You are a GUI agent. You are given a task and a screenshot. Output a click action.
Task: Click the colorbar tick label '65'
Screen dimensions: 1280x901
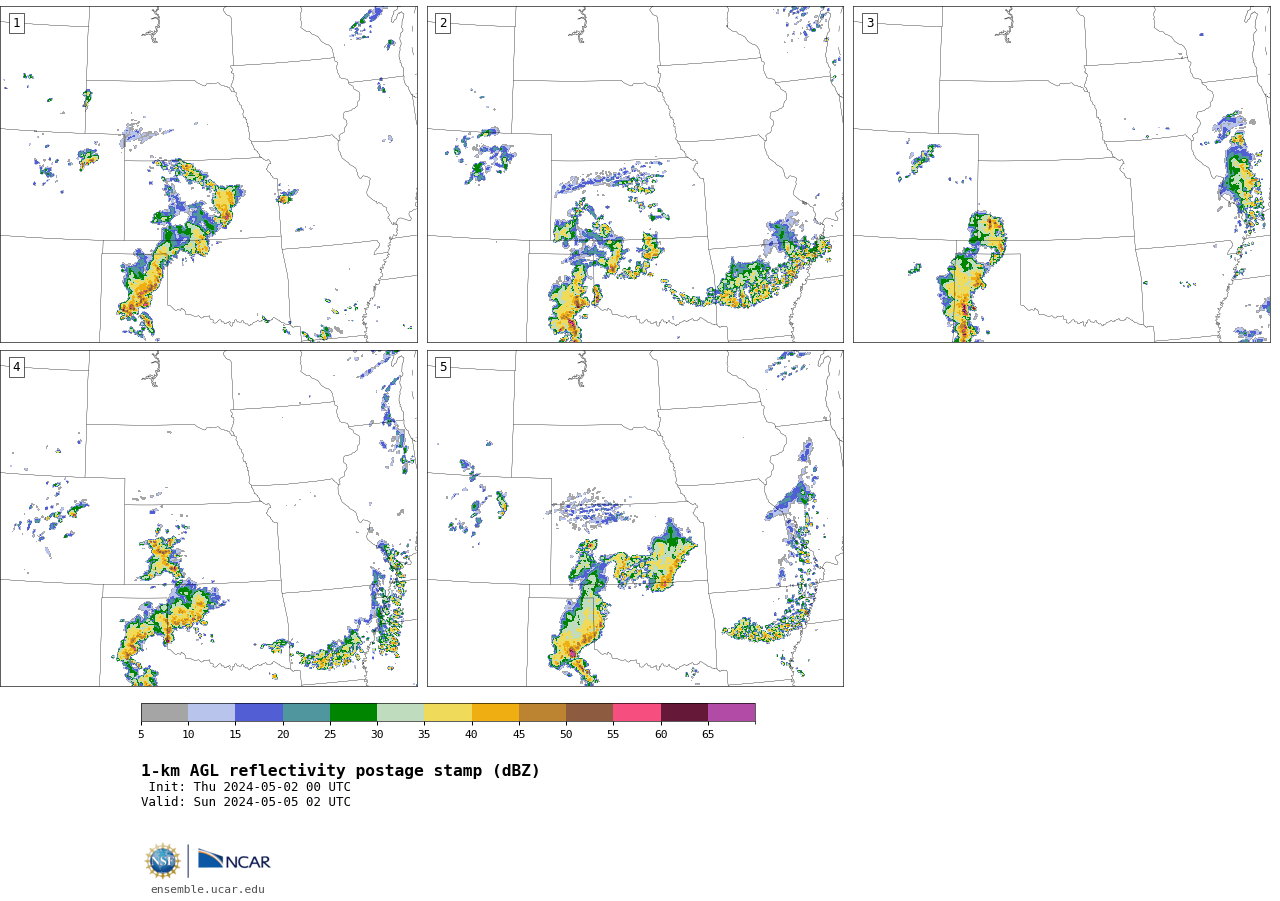[708, 735]
